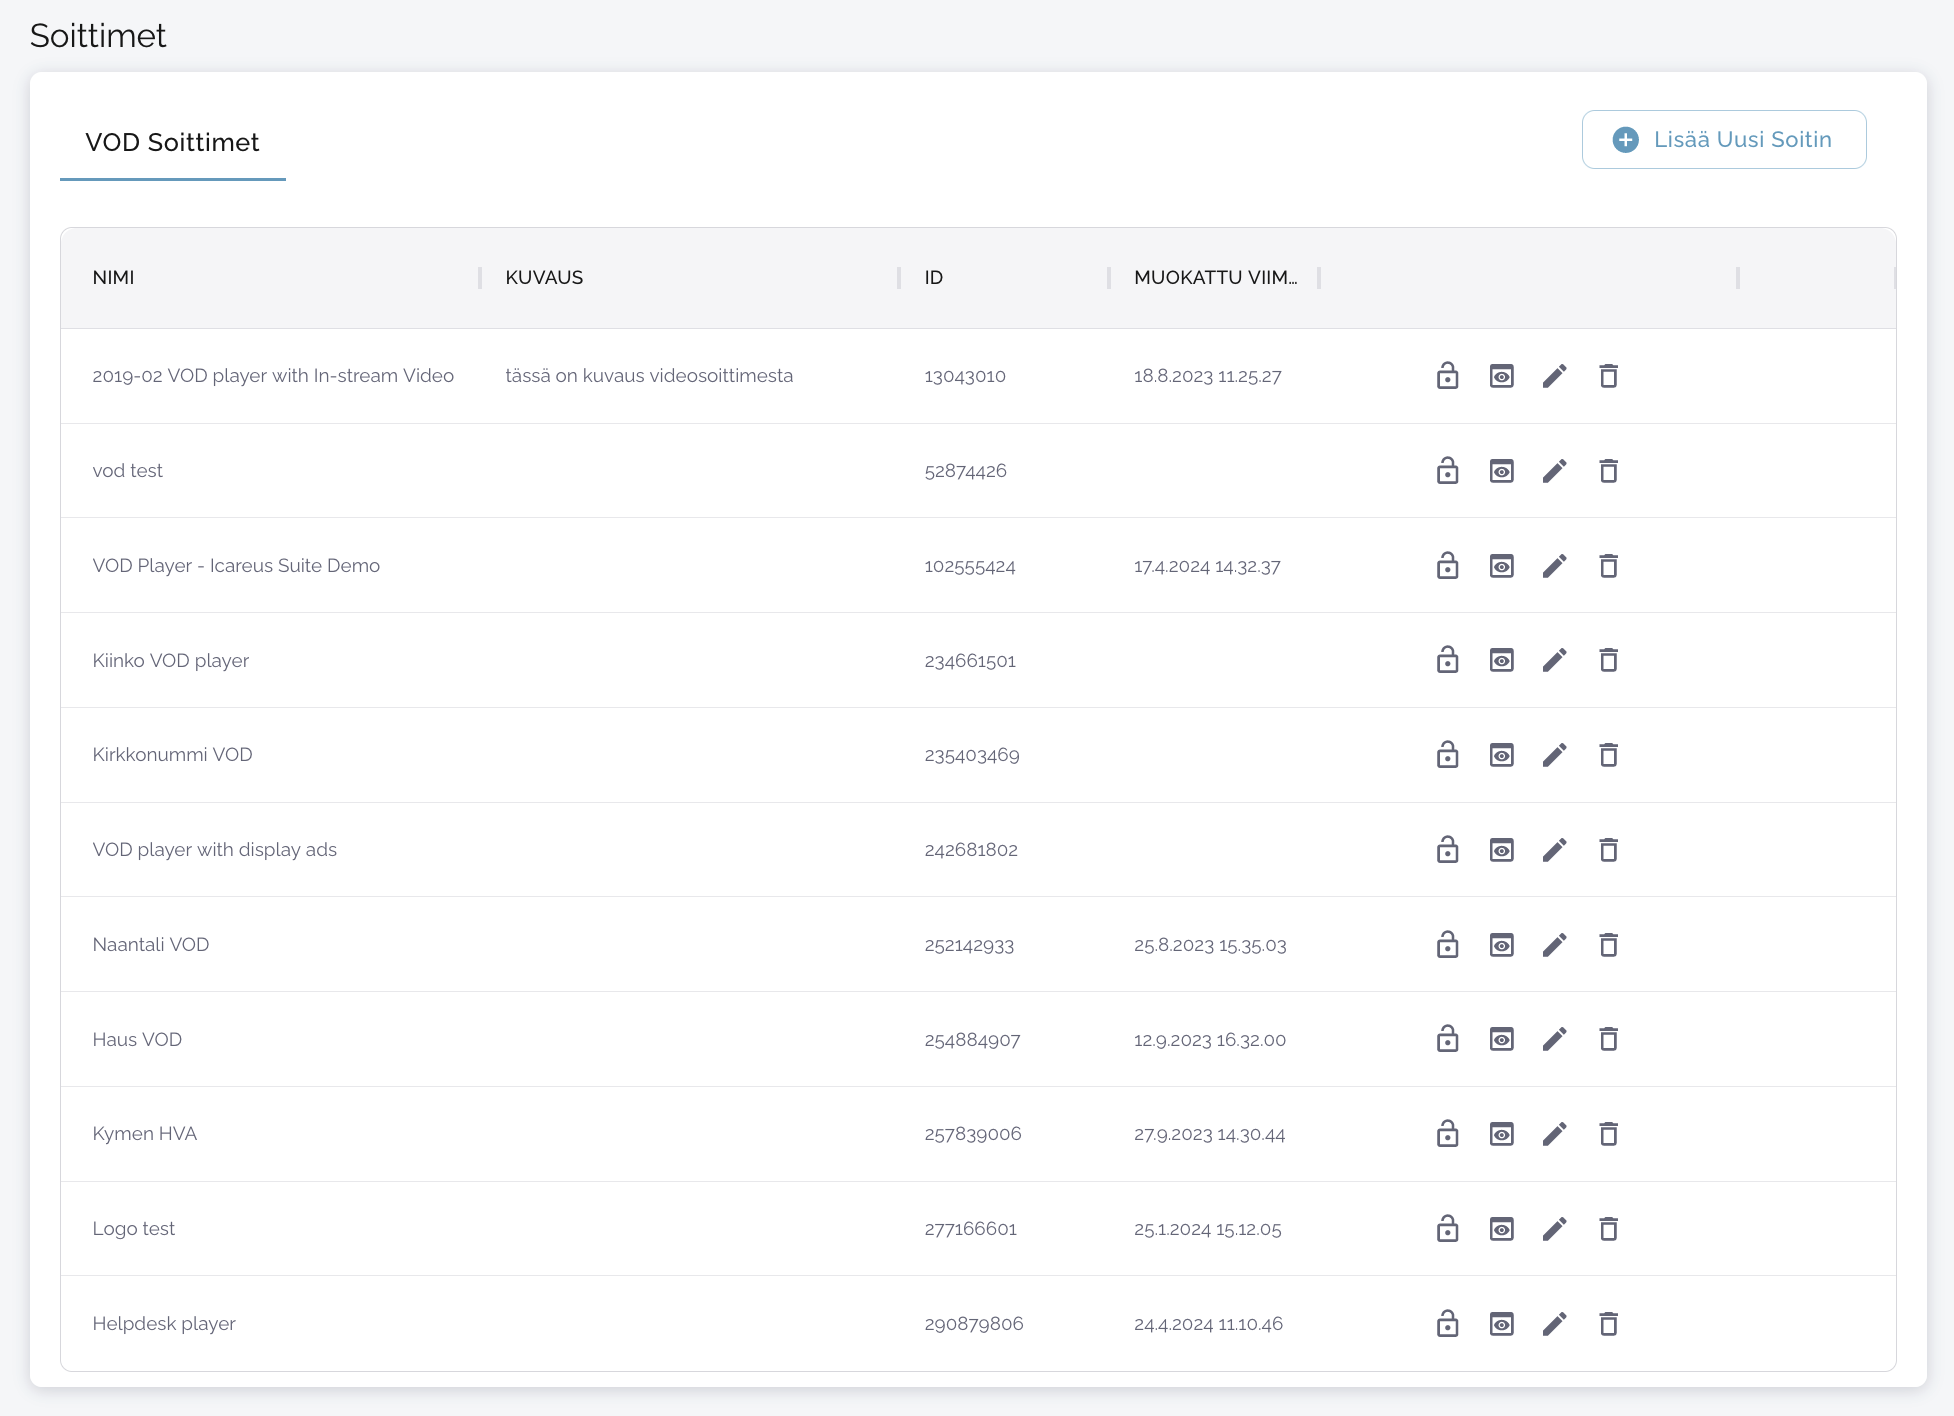Click lock icon on vod test row
Viewport: 1954px width, 1416px height.
1447,471
